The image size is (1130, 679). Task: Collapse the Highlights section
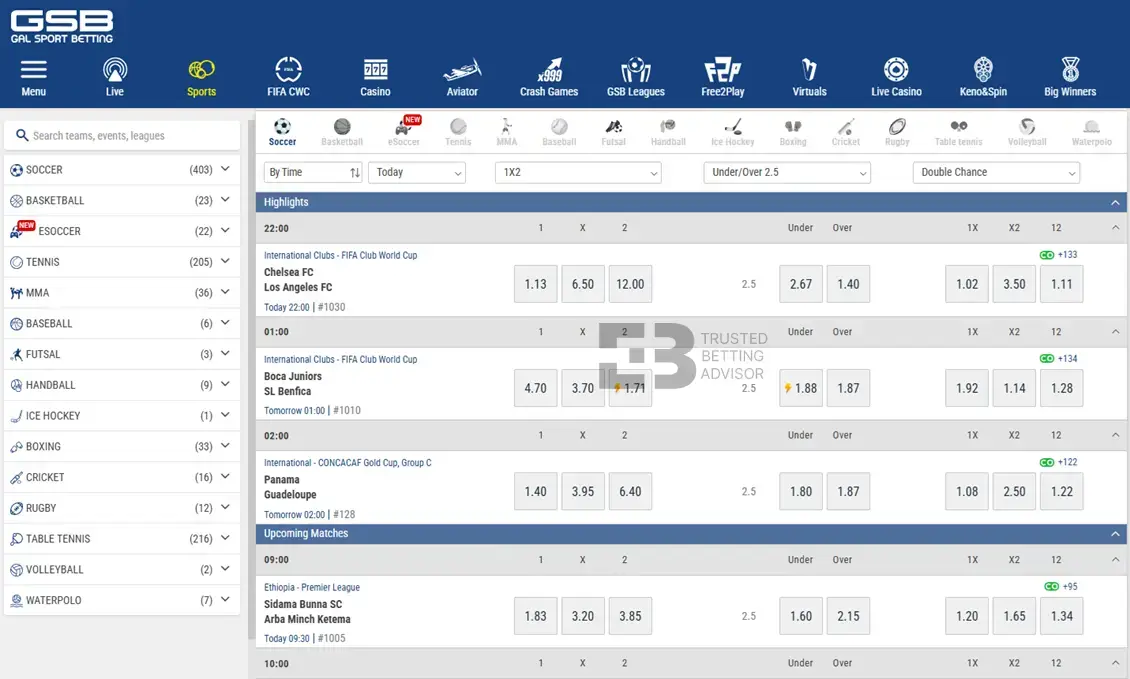coord(1115,203)
